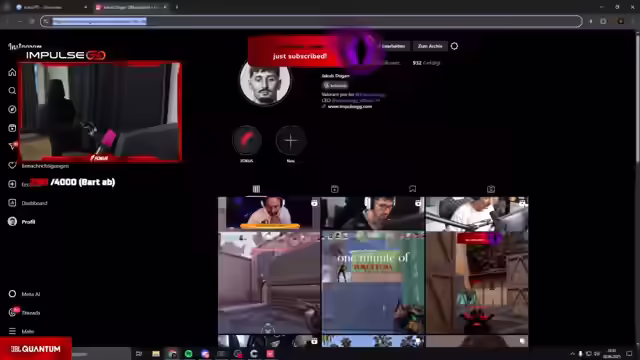Open the Dashboard item in the sidebar

(28, 203)
